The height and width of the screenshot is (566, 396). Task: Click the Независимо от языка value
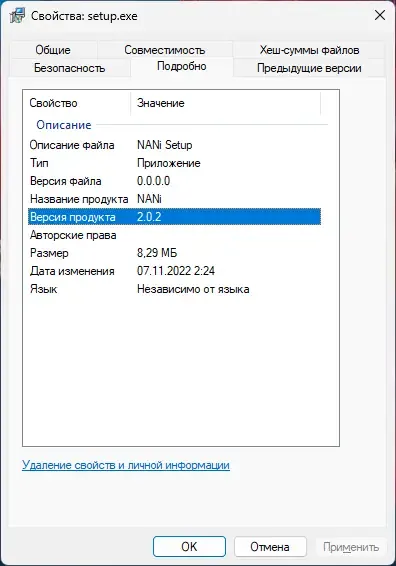pyautogui.click(x=193, y=289)
